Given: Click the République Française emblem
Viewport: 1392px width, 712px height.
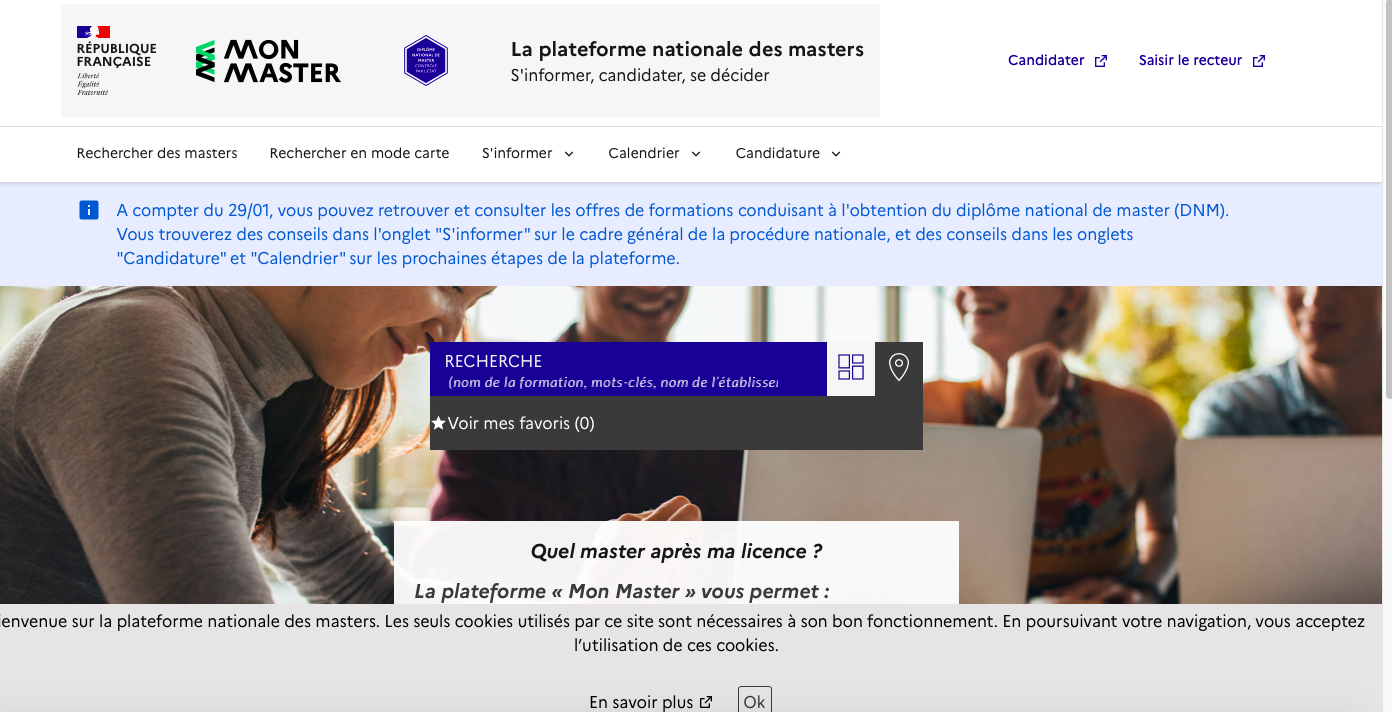Looking at the screenshot, I should pyautogui.click(x=116, y=61).
